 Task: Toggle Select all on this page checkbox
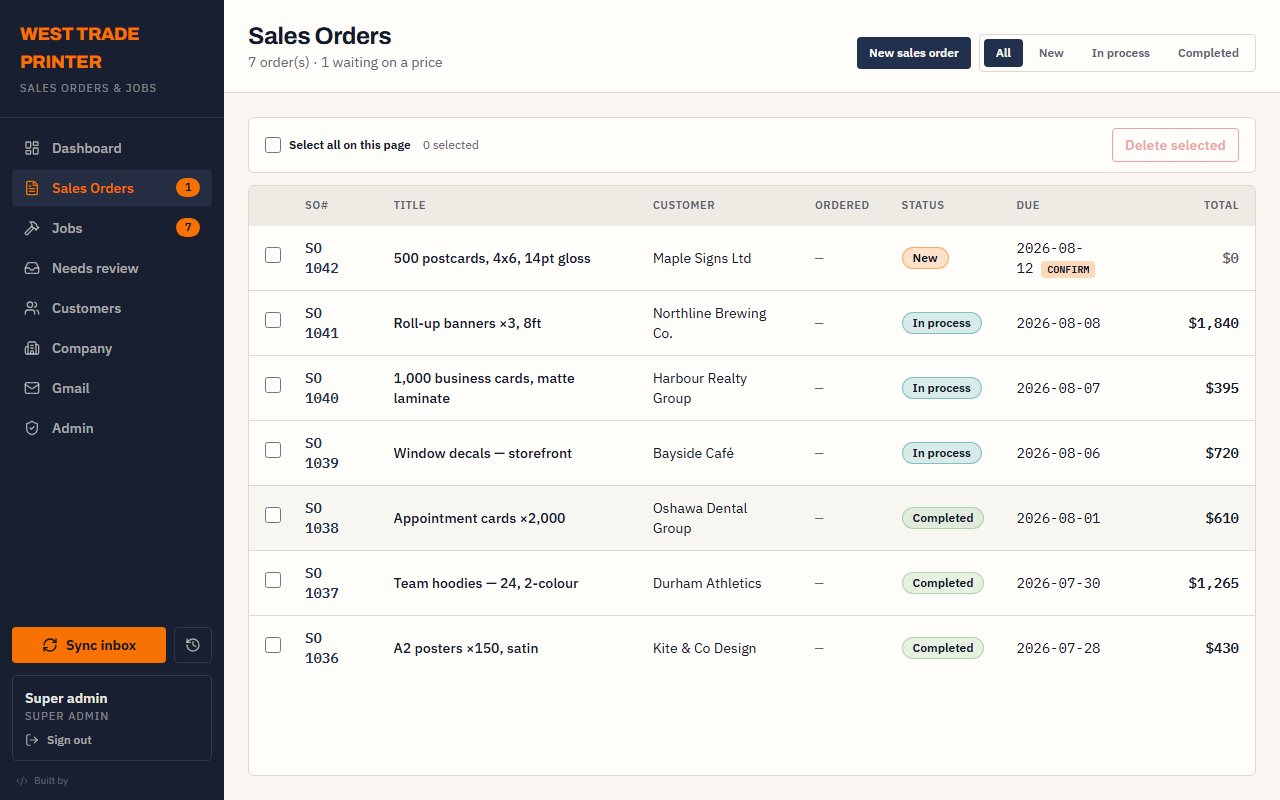[x=273, y=145]
